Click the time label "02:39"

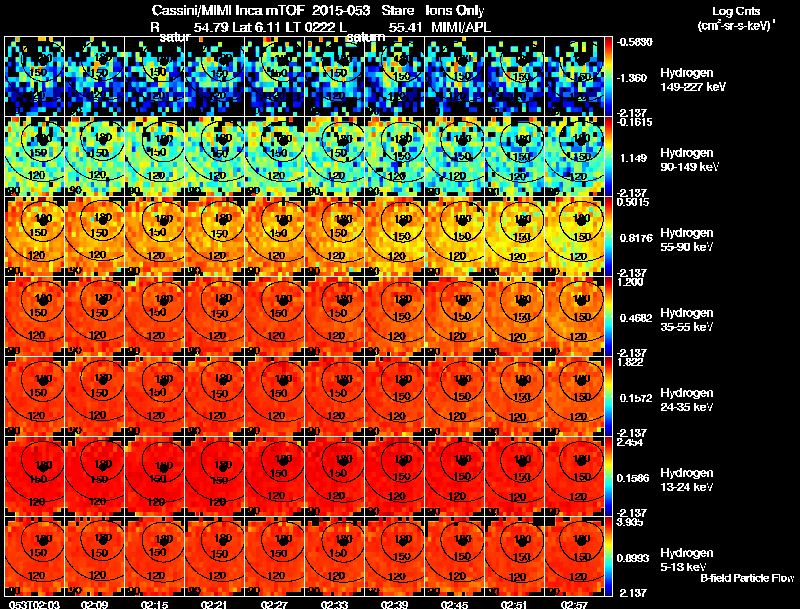tap(394, 604)
